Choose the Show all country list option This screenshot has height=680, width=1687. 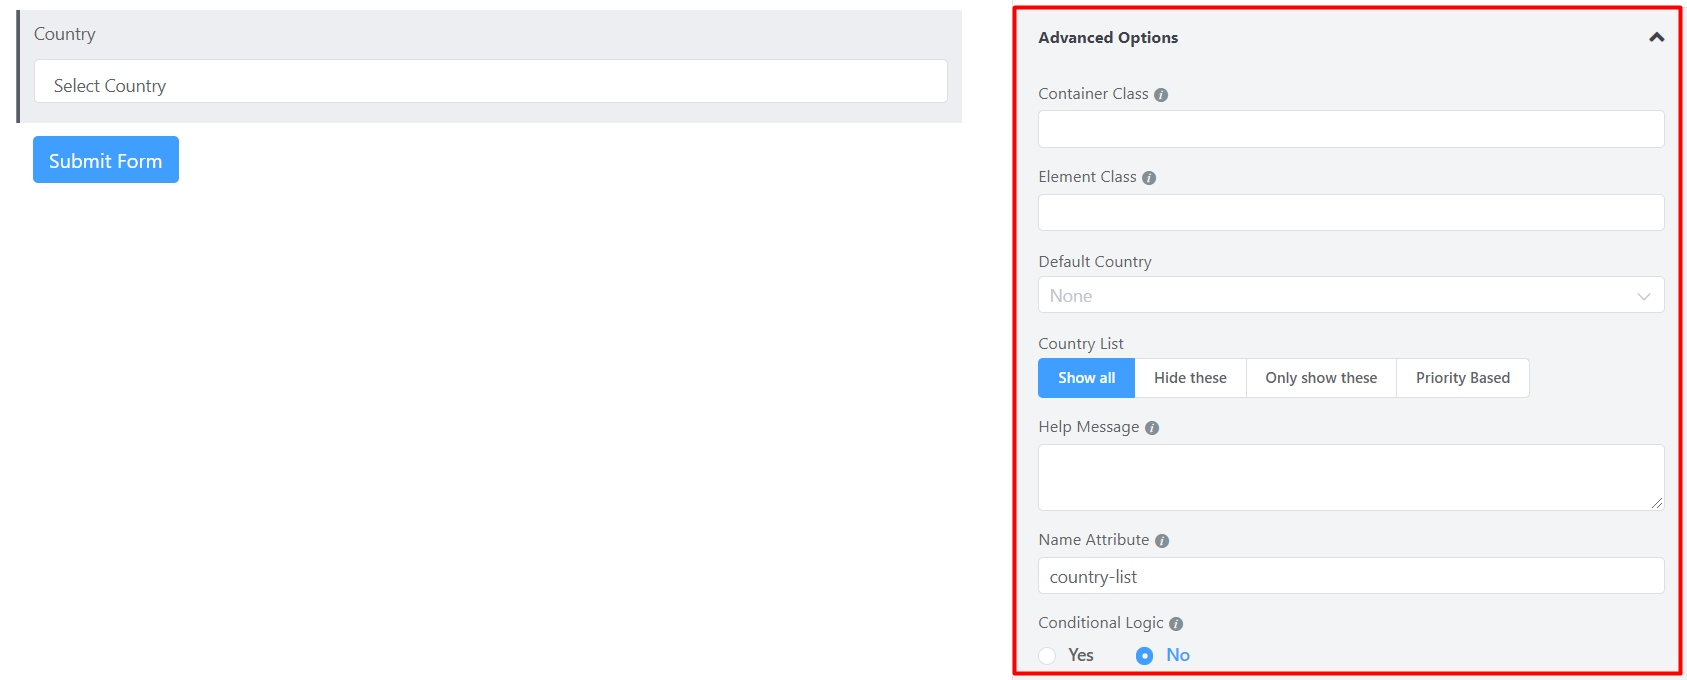pos(1086,378)
